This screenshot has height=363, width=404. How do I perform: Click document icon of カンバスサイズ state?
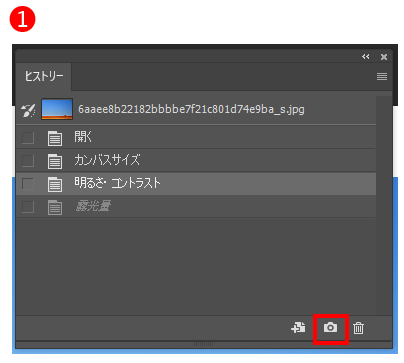[55, 161]
